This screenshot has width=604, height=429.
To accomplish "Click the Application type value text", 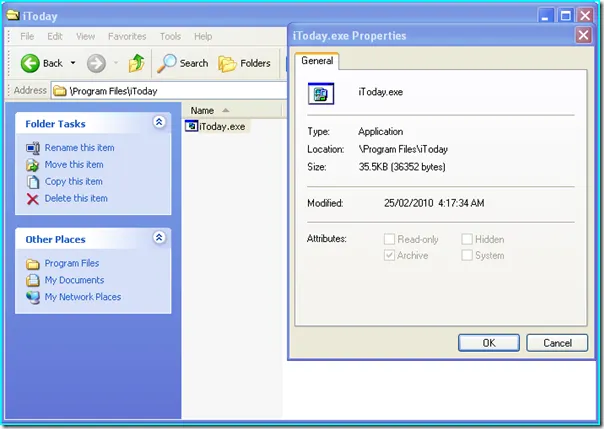I will coord(381,132).
